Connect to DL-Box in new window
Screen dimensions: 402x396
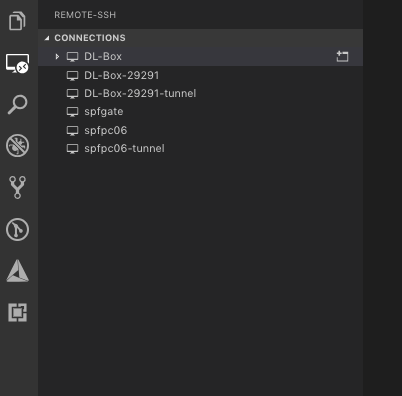[342, 57]
